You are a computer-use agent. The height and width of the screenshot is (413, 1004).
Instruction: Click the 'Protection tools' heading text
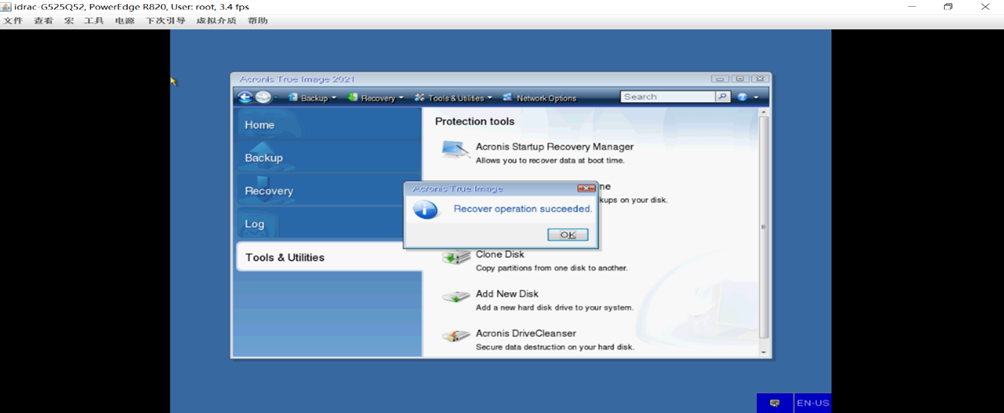point(474,121)
